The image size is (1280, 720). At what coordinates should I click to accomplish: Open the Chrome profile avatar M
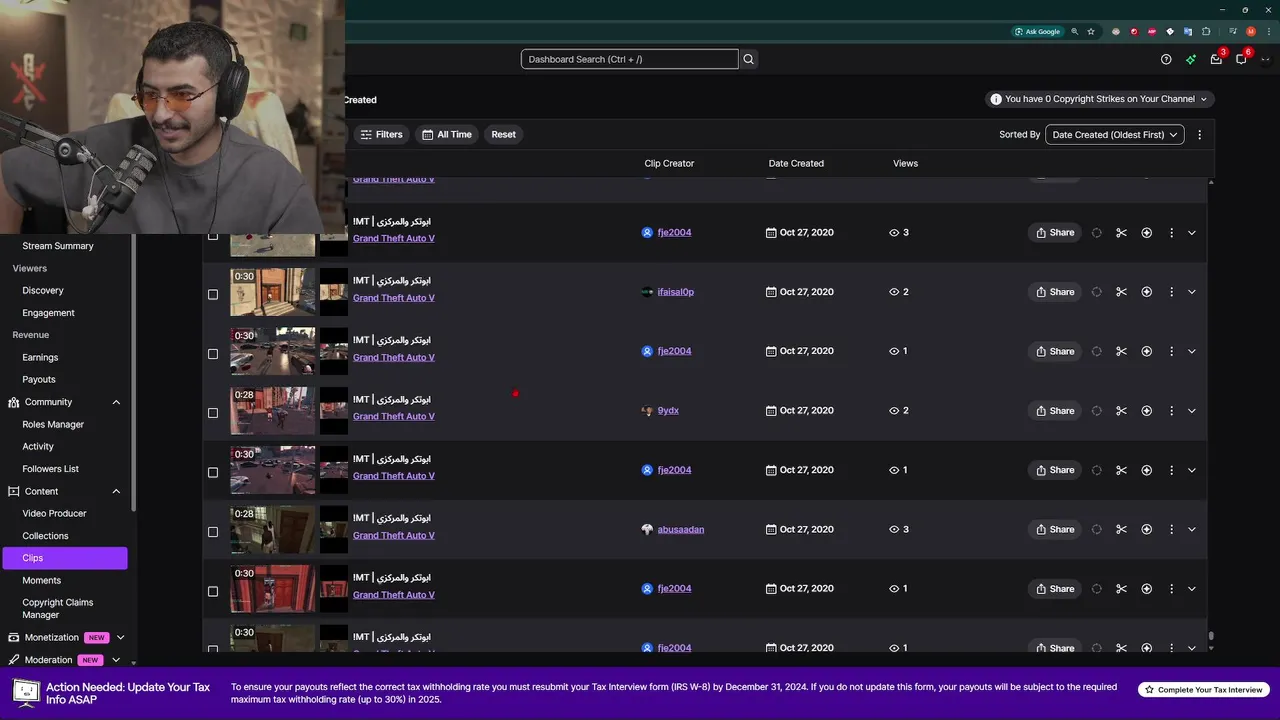tap(1250, 31)
